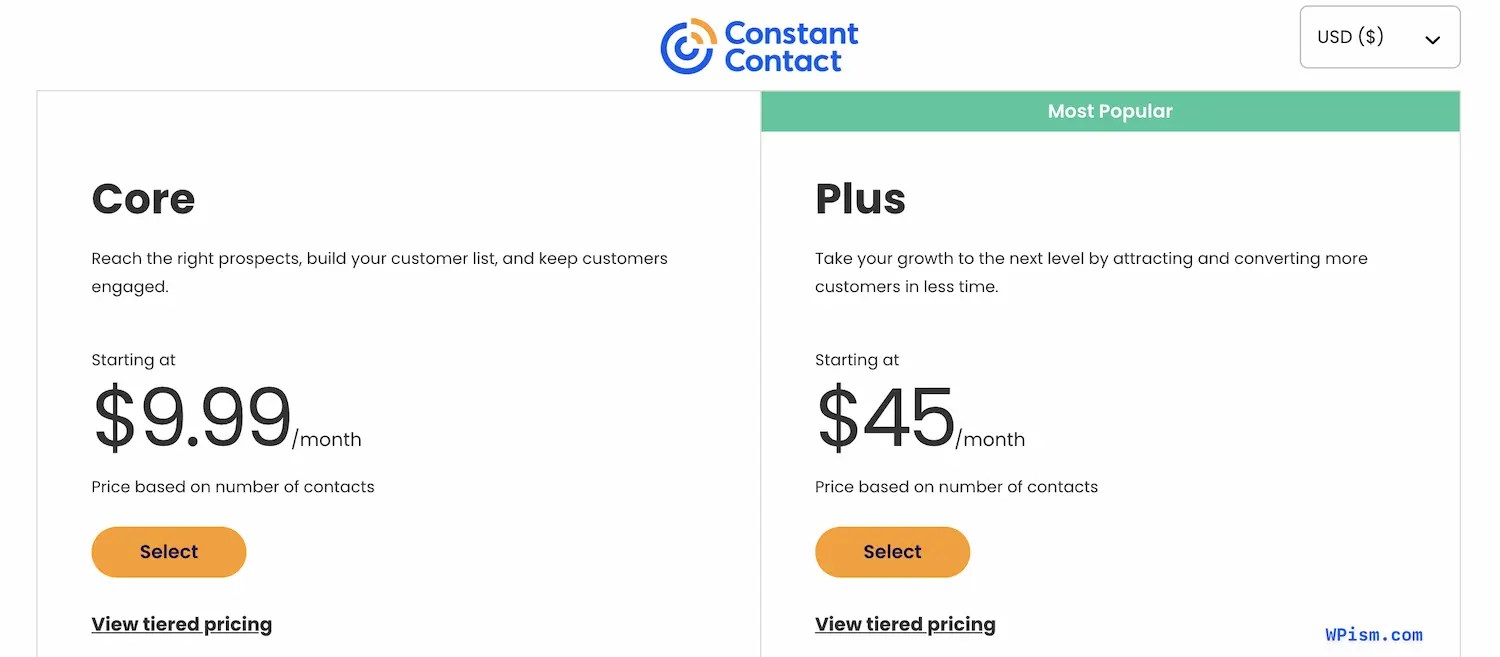Click the Most Popular banner
Screen dimensions: 1500x657
(x=1110, y=111)
